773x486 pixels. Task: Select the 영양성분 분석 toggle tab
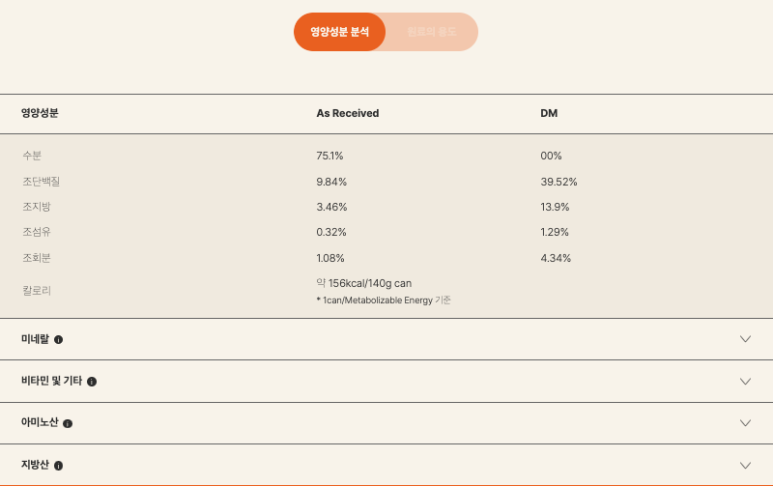[x=340, y=32]
